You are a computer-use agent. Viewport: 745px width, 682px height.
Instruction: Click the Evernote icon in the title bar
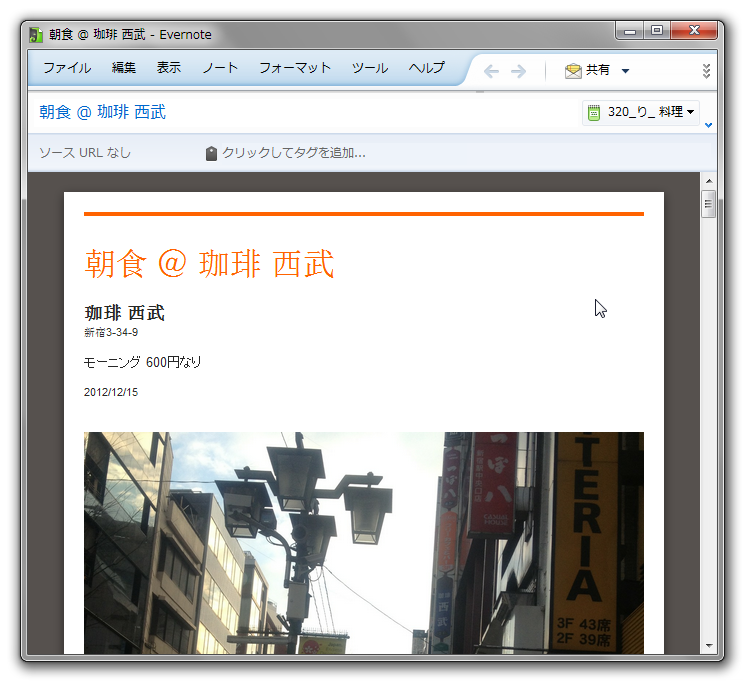coord(36,35)
